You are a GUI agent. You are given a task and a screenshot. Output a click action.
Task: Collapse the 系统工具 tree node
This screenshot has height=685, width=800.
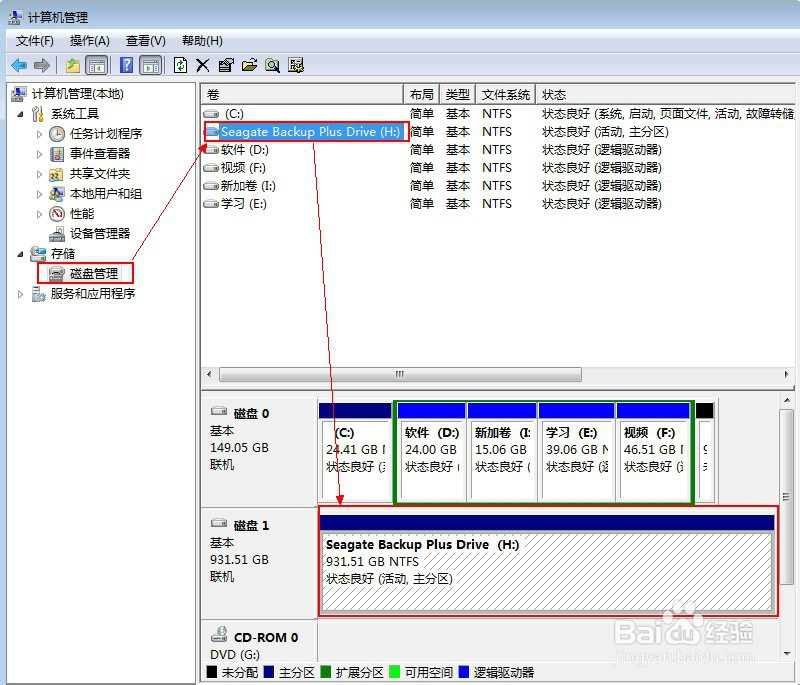20,114
